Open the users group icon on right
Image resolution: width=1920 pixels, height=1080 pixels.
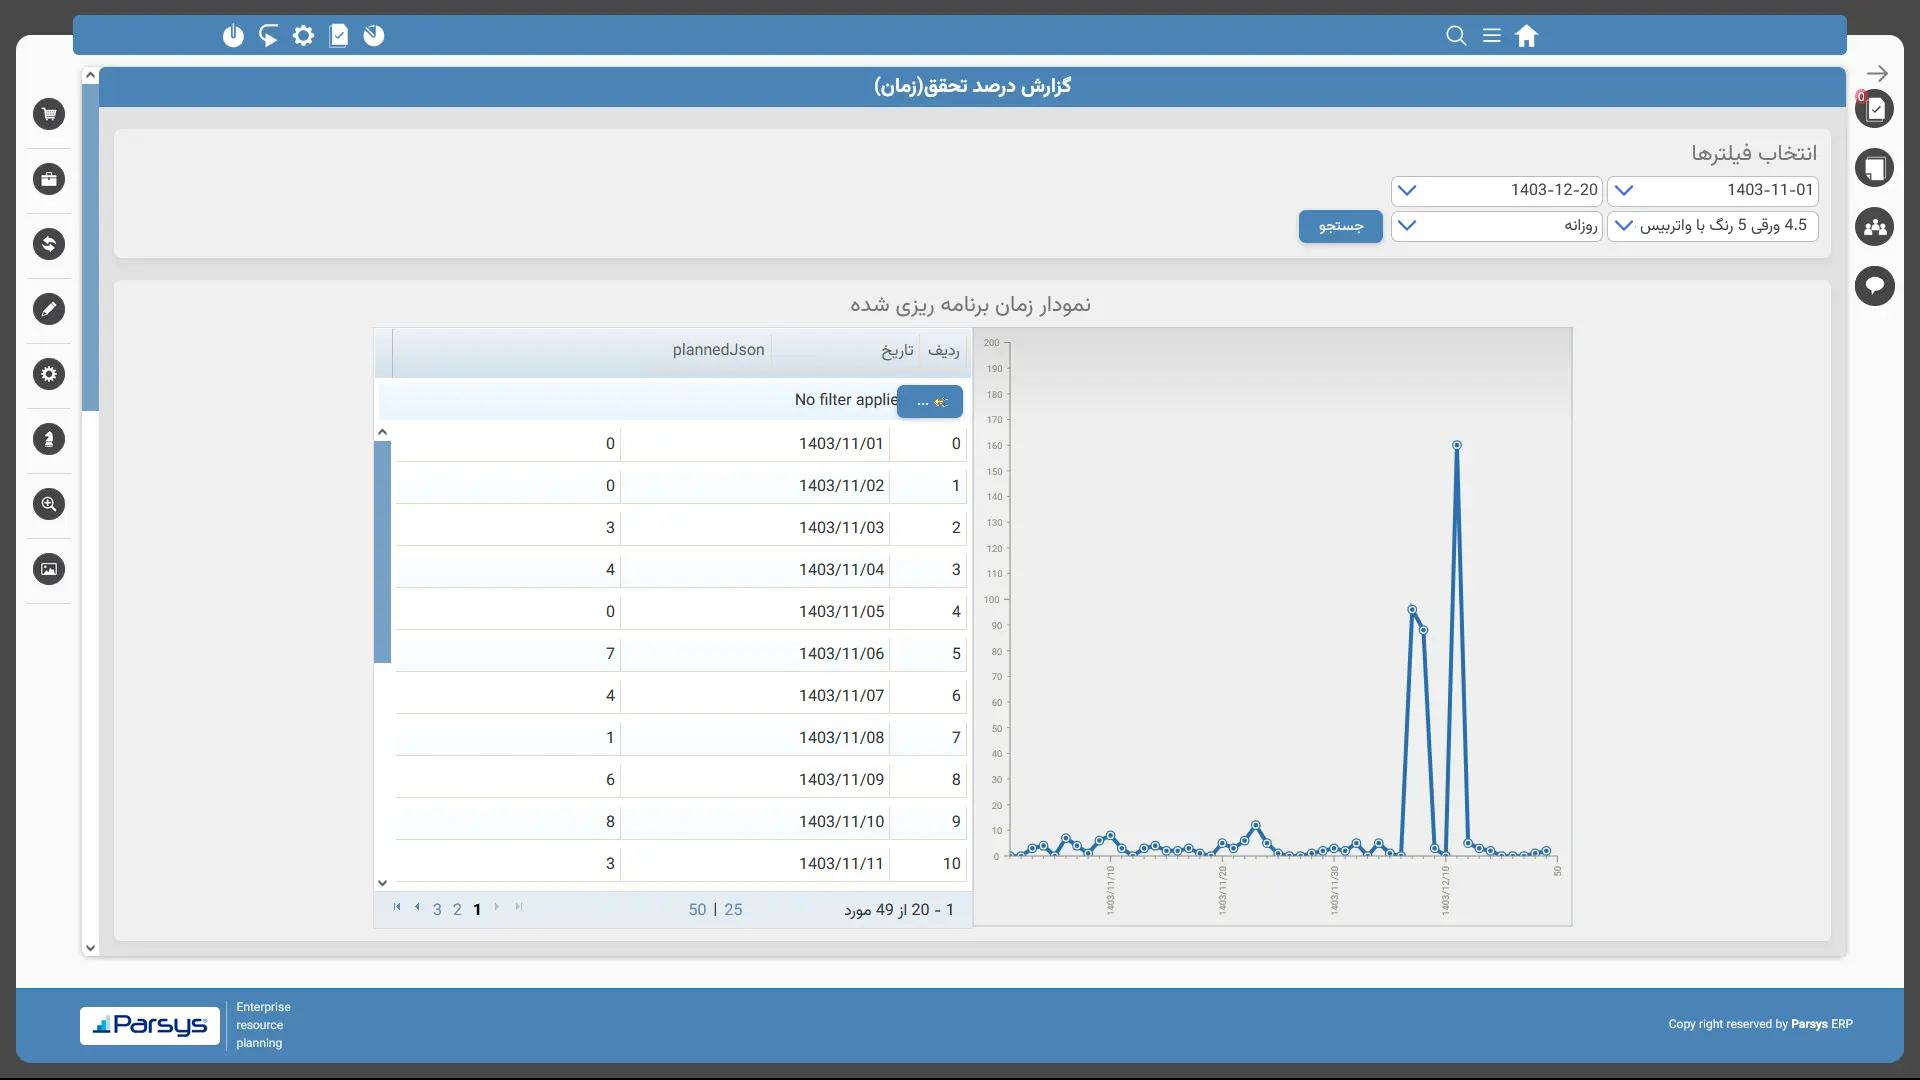pos(1874,227)
